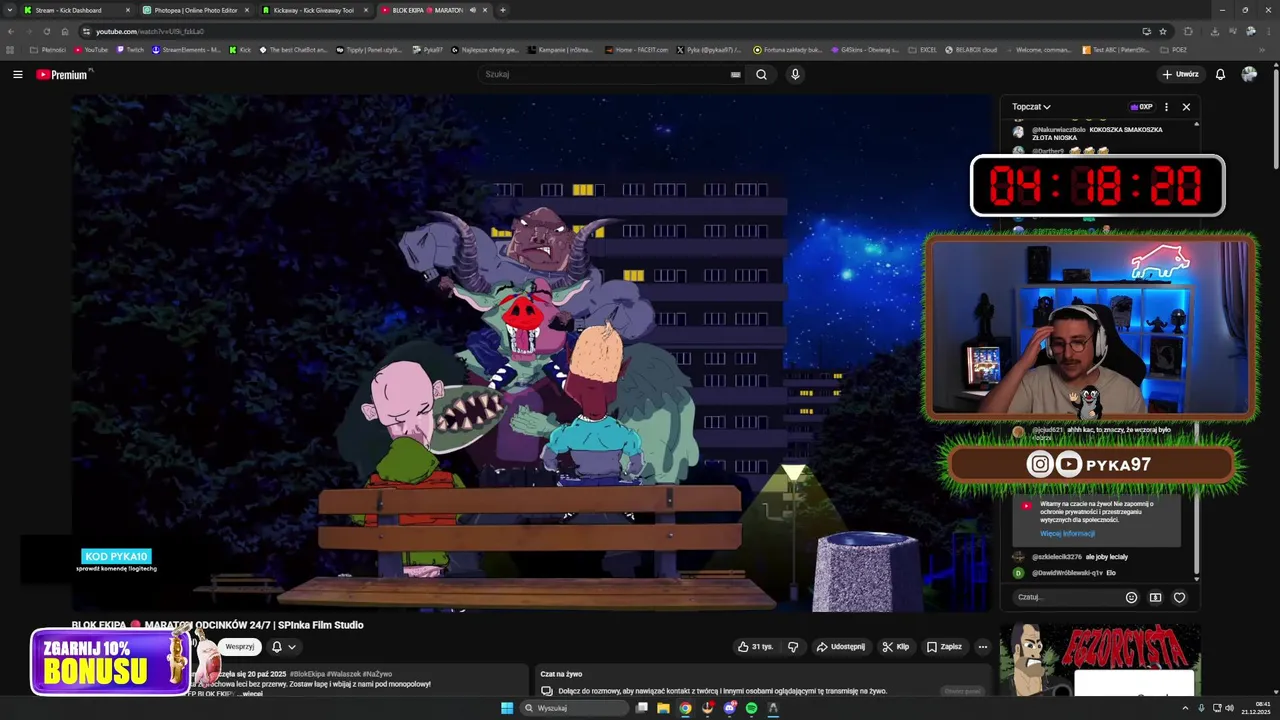
Task: Focus the Szukaj search field
Action: point(610,74)
